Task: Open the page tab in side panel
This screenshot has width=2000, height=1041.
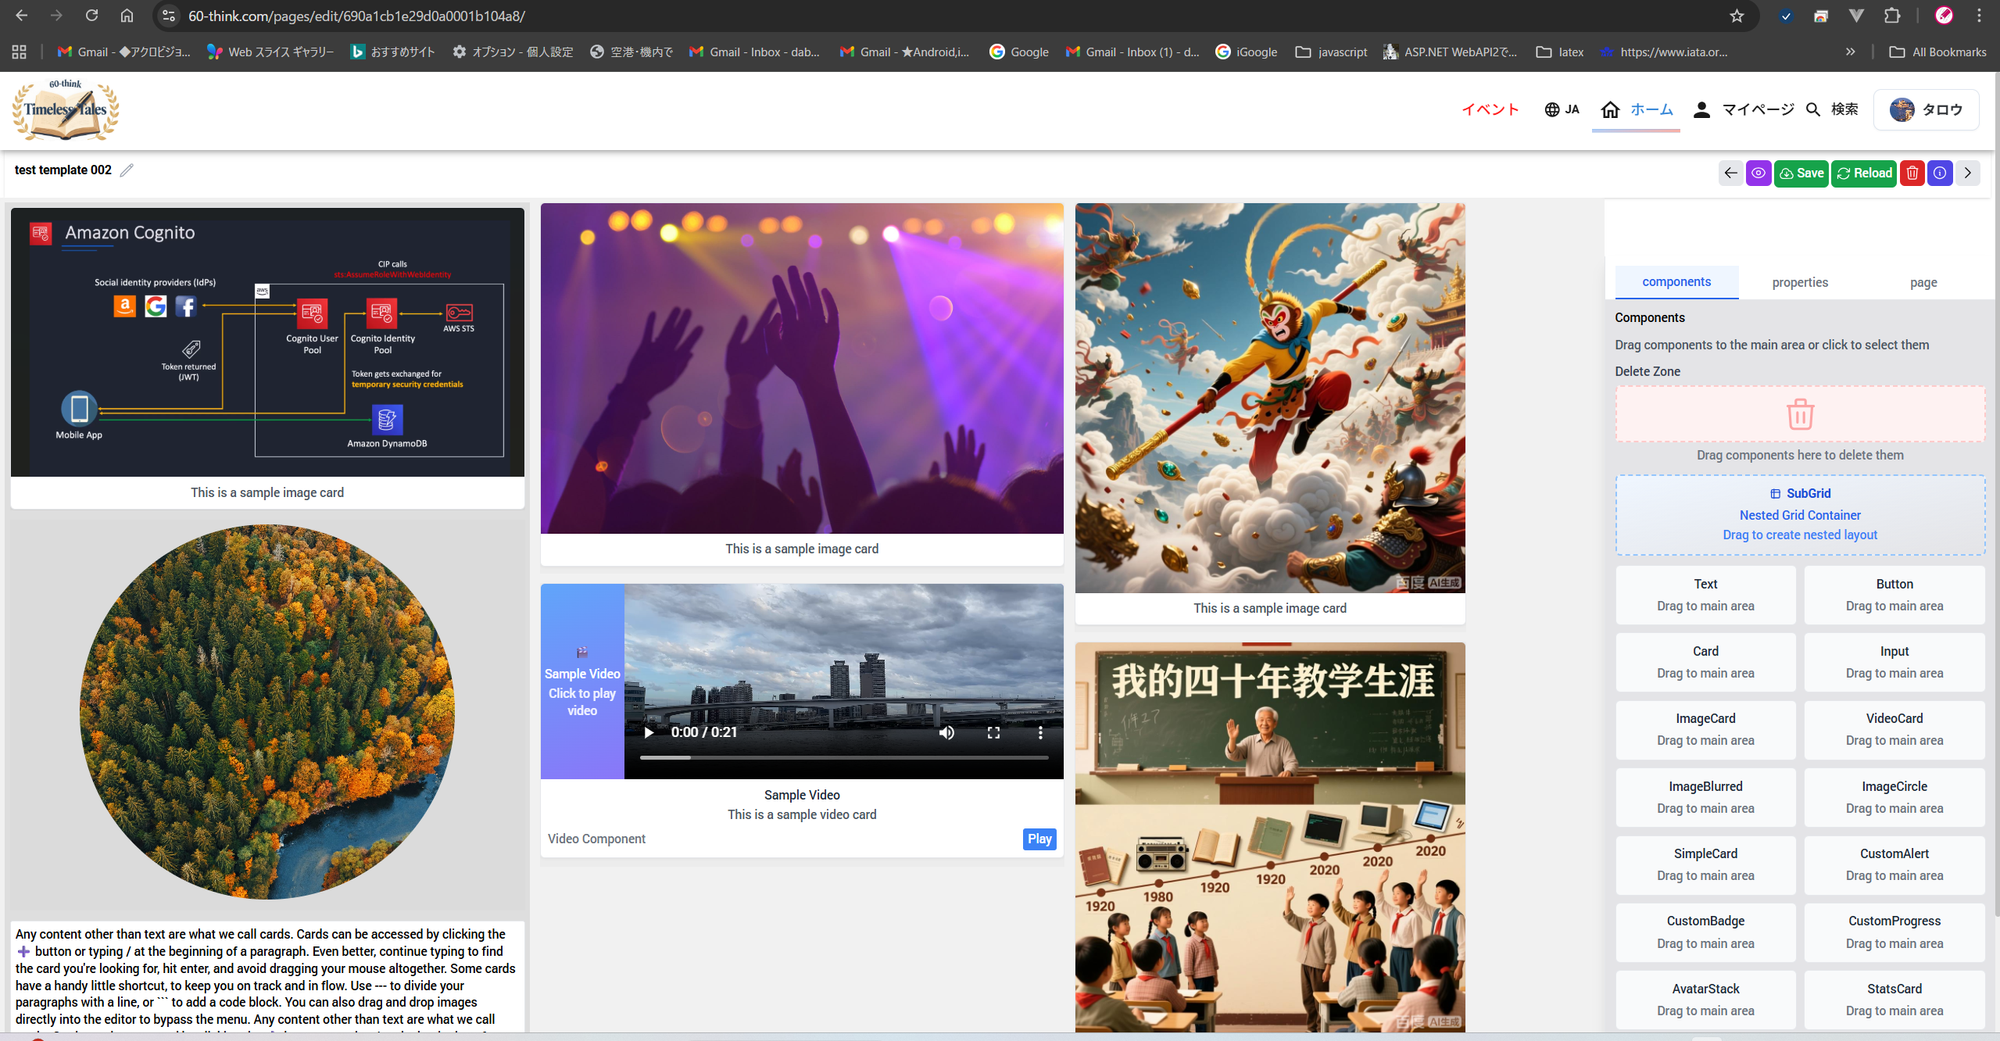Action: point(1923,283)
